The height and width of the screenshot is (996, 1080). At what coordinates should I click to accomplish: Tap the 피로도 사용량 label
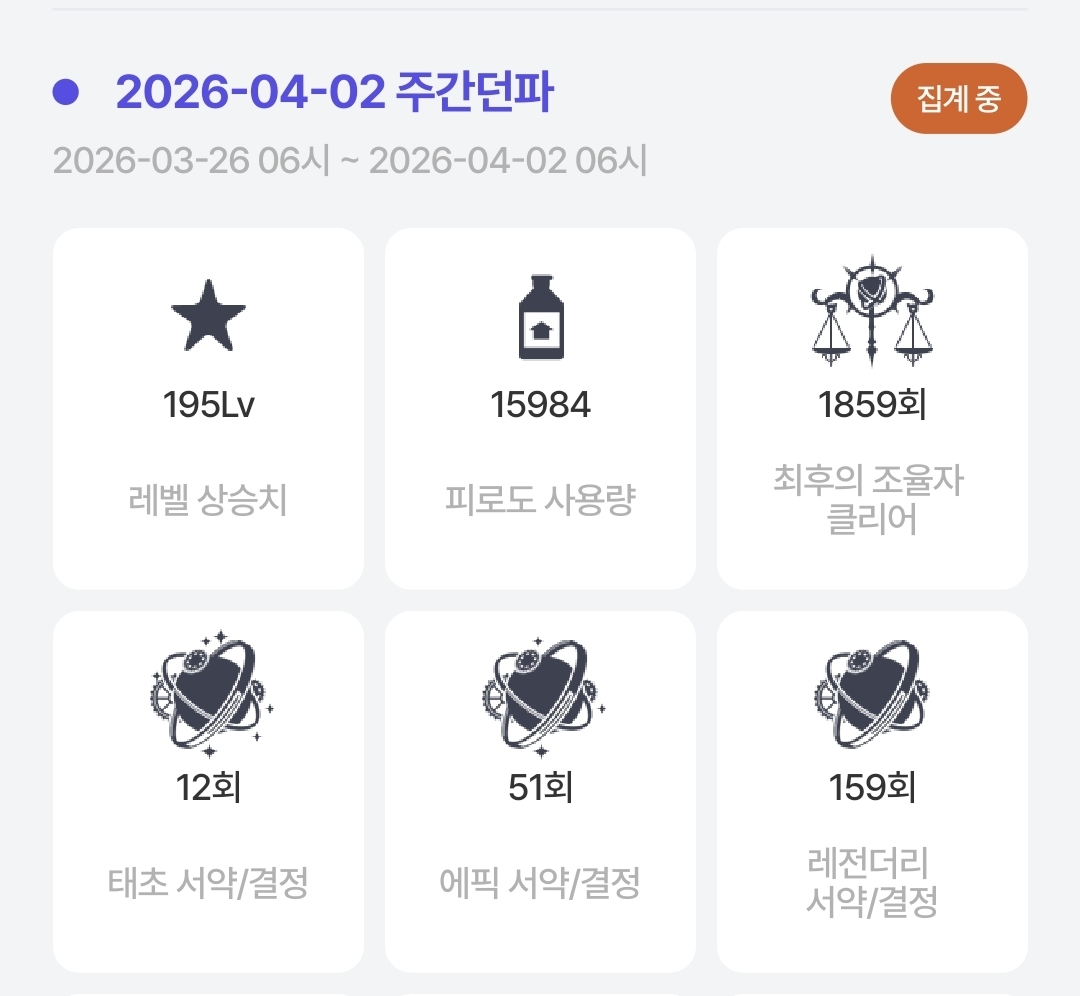(x=540, y=500)
